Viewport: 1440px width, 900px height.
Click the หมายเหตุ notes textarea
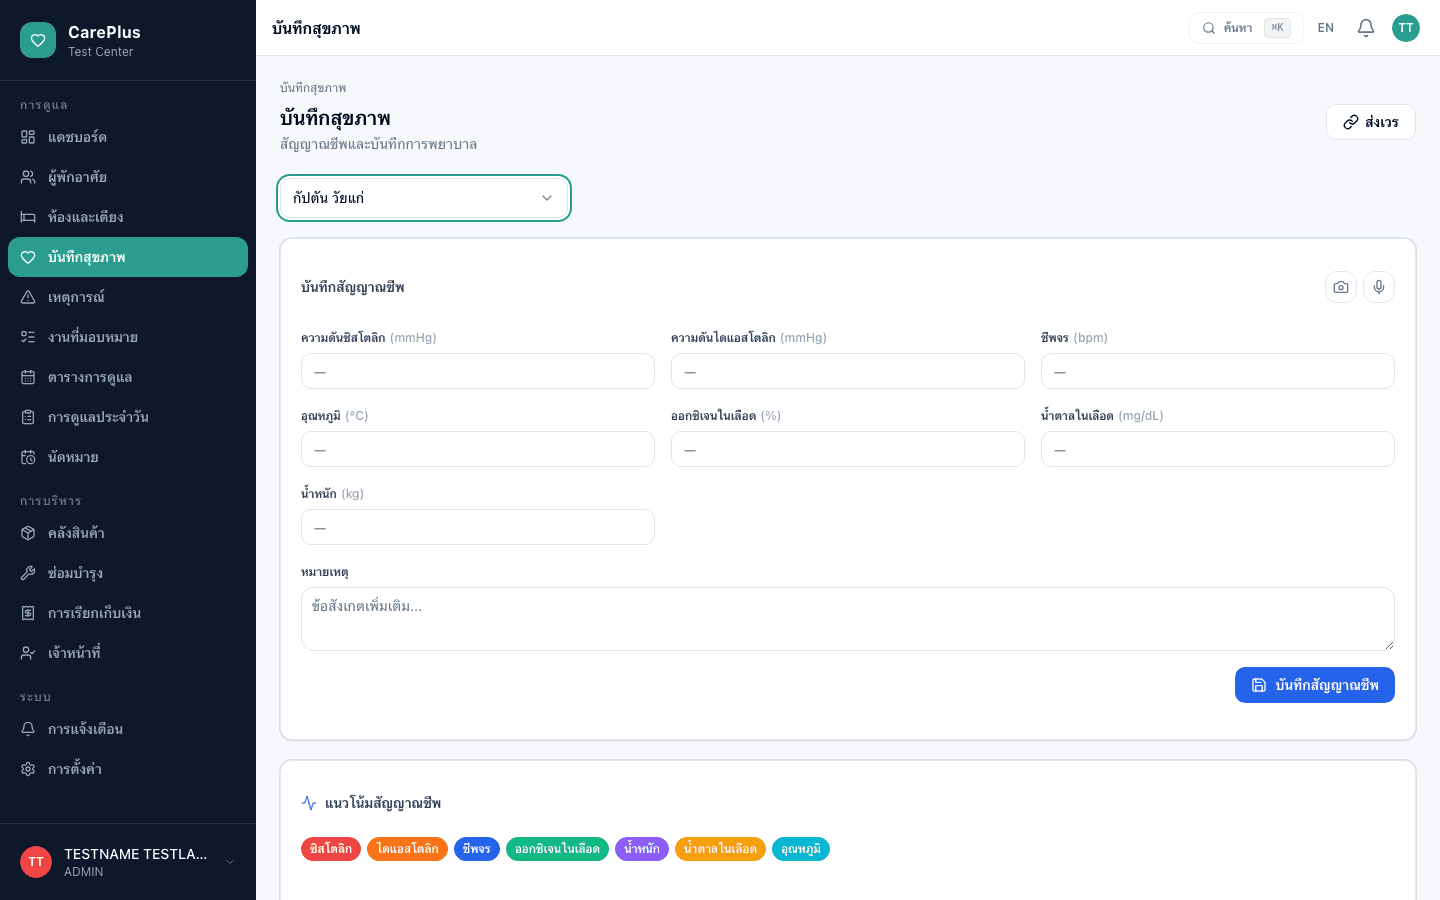848,619
